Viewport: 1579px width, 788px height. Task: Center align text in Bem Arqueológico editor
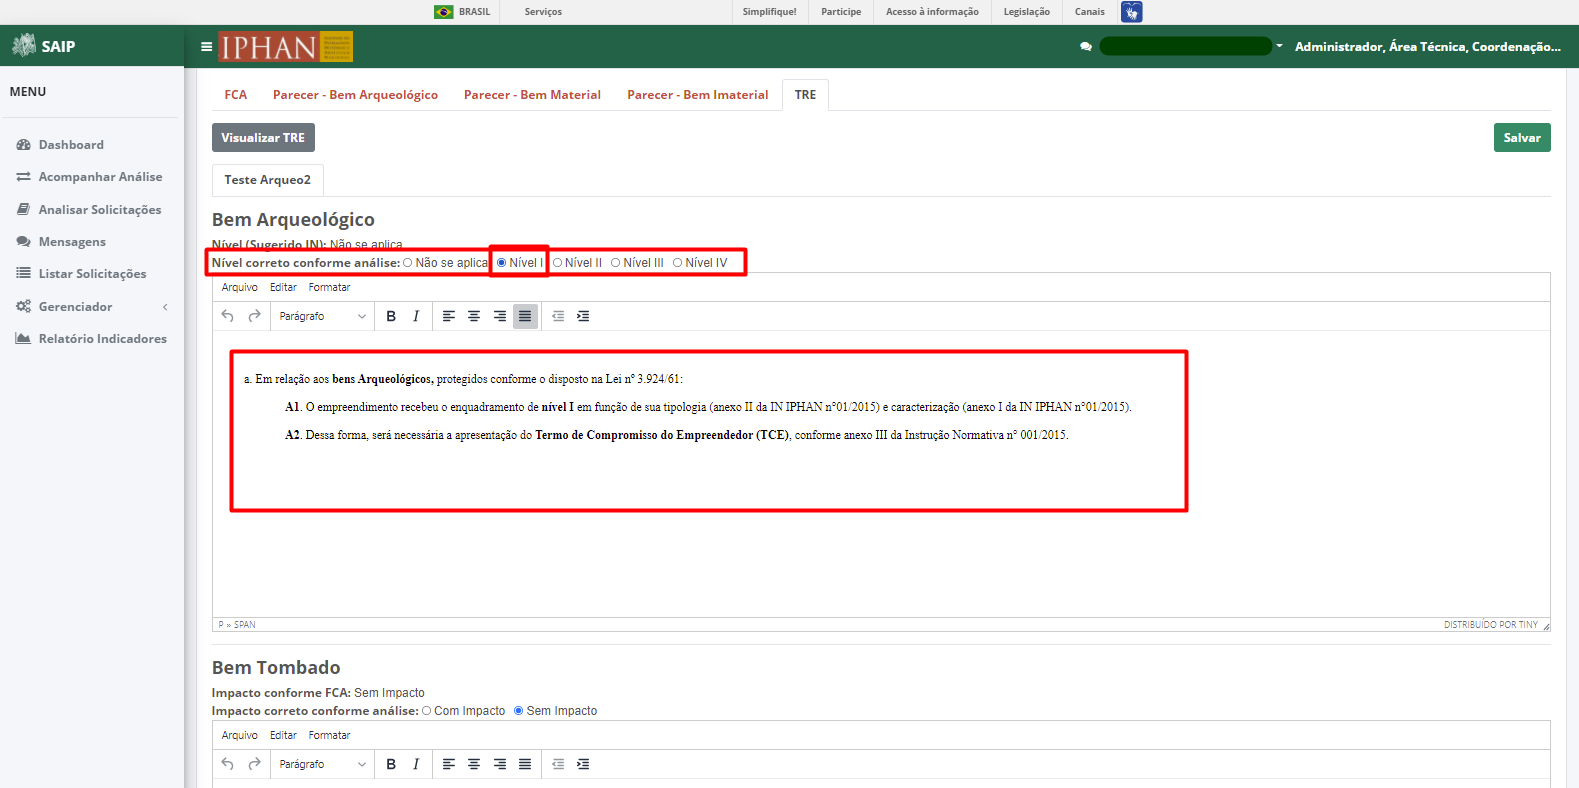click(474, 316)
